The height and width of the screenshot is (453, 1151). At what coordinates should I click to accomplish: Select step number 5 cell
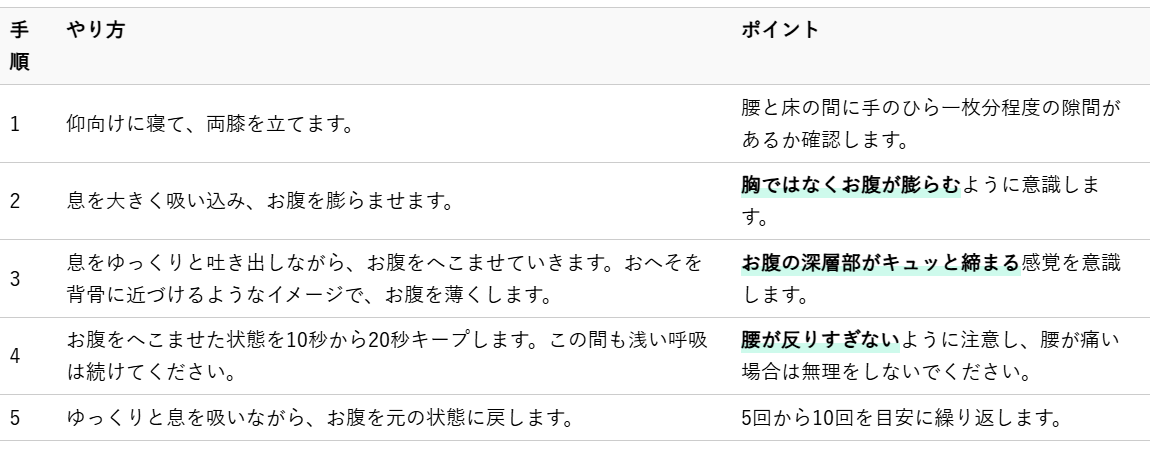point(15,418)
